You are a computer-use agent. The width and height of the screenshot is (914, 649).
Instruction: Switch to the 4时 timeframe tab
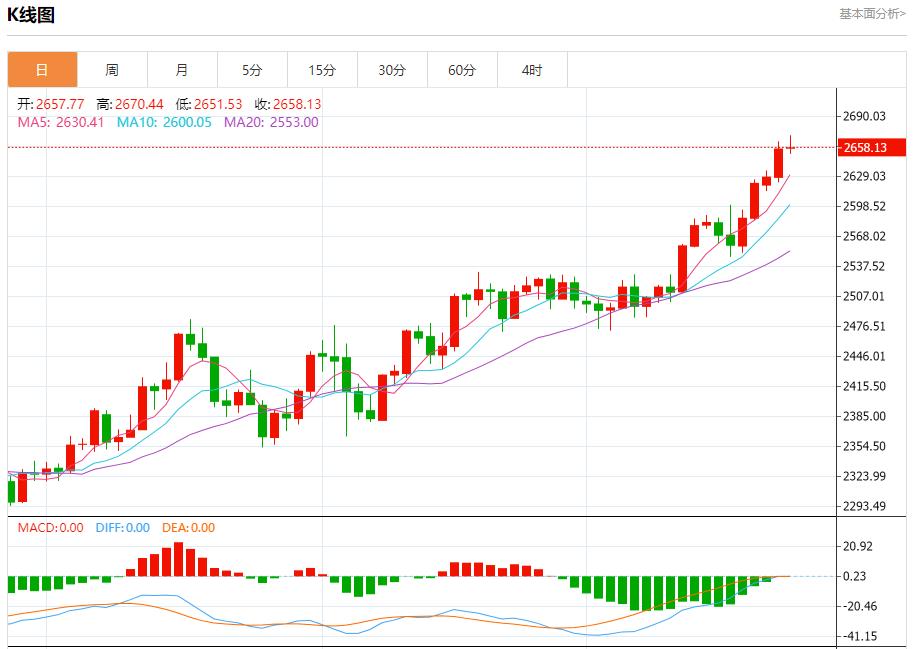pyautogui.click(x=532, y=70)
